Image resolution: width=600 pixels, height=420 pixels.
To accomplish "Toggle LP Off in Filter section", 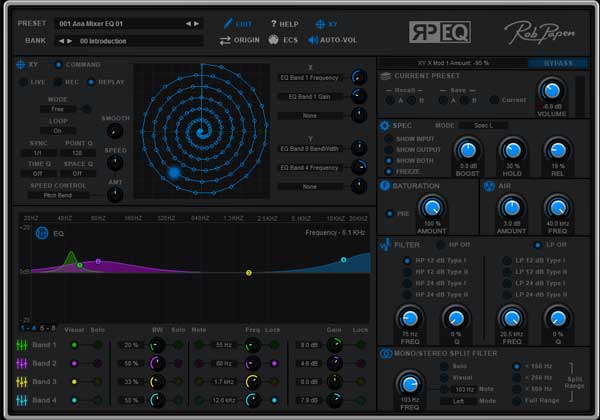I will click(538, 245).
